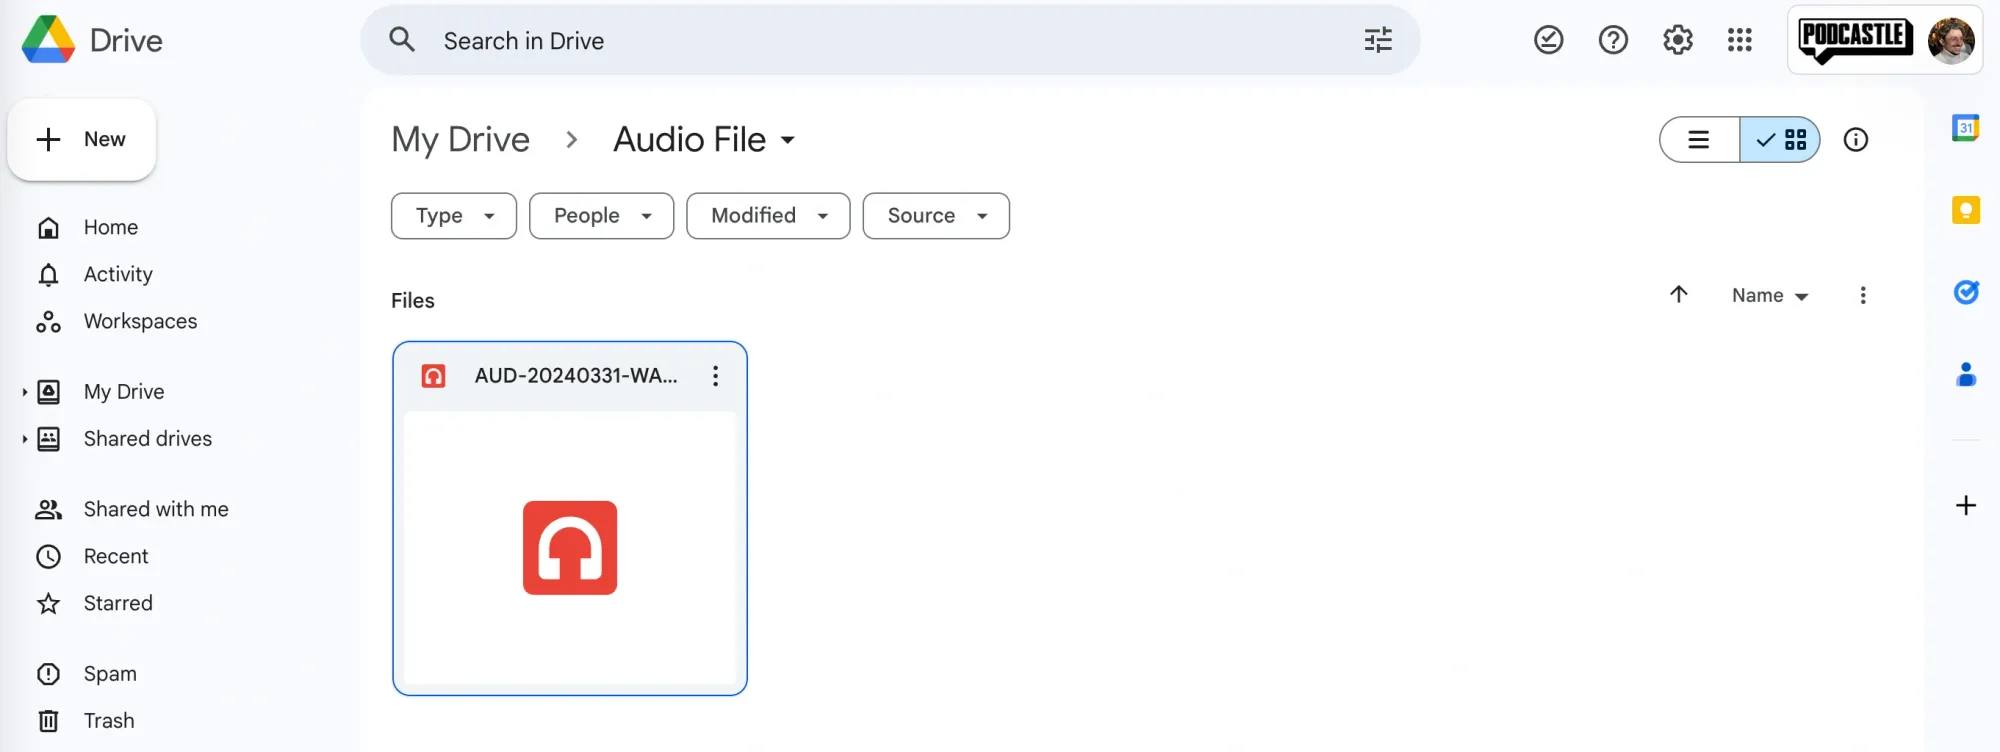Open more actions for AUD-20240331 file
Image resolution: width=2000 pixels, height=752 pixels.
coord(715,376)
